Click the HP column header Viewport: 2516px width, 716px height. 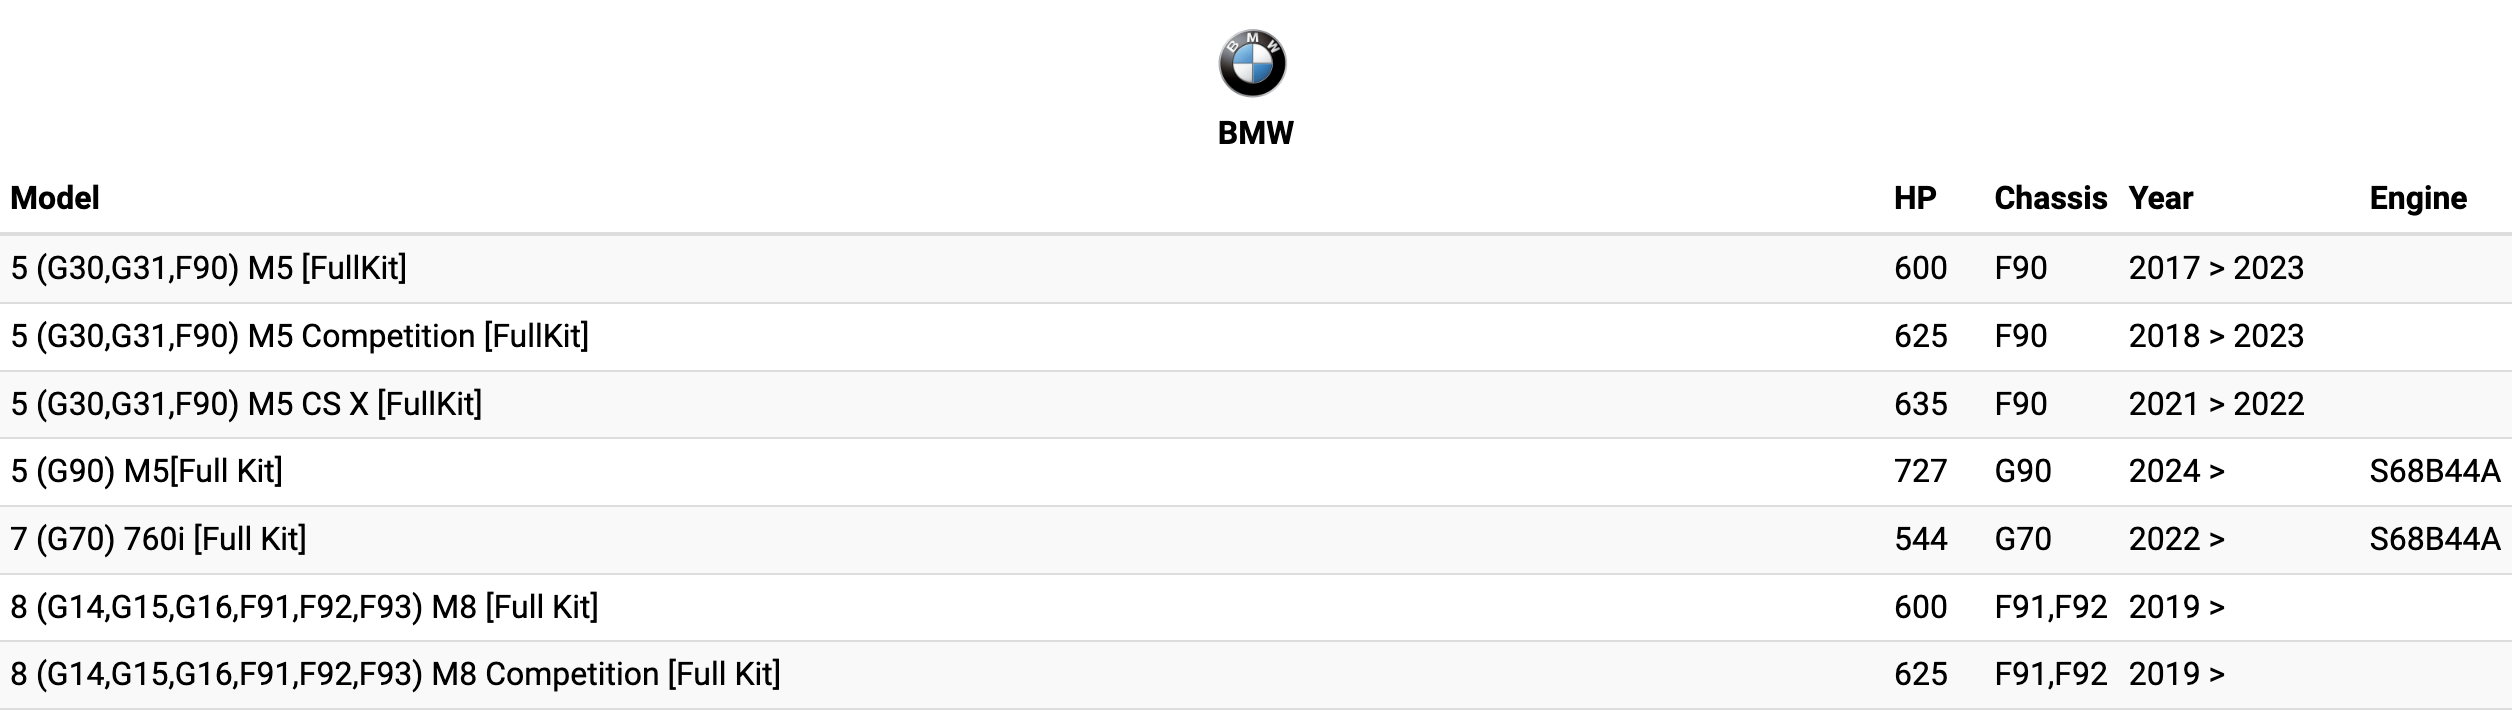(1914, 198)
